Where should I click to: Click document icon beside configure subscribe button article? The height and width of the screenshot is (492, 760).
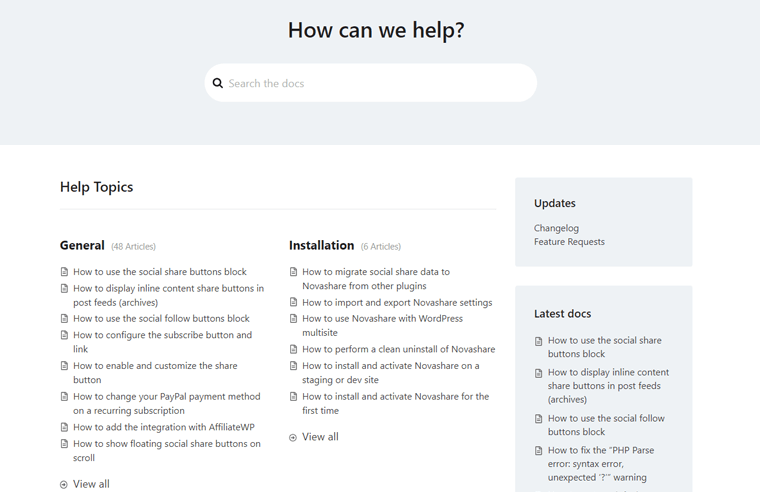point(64,335)
